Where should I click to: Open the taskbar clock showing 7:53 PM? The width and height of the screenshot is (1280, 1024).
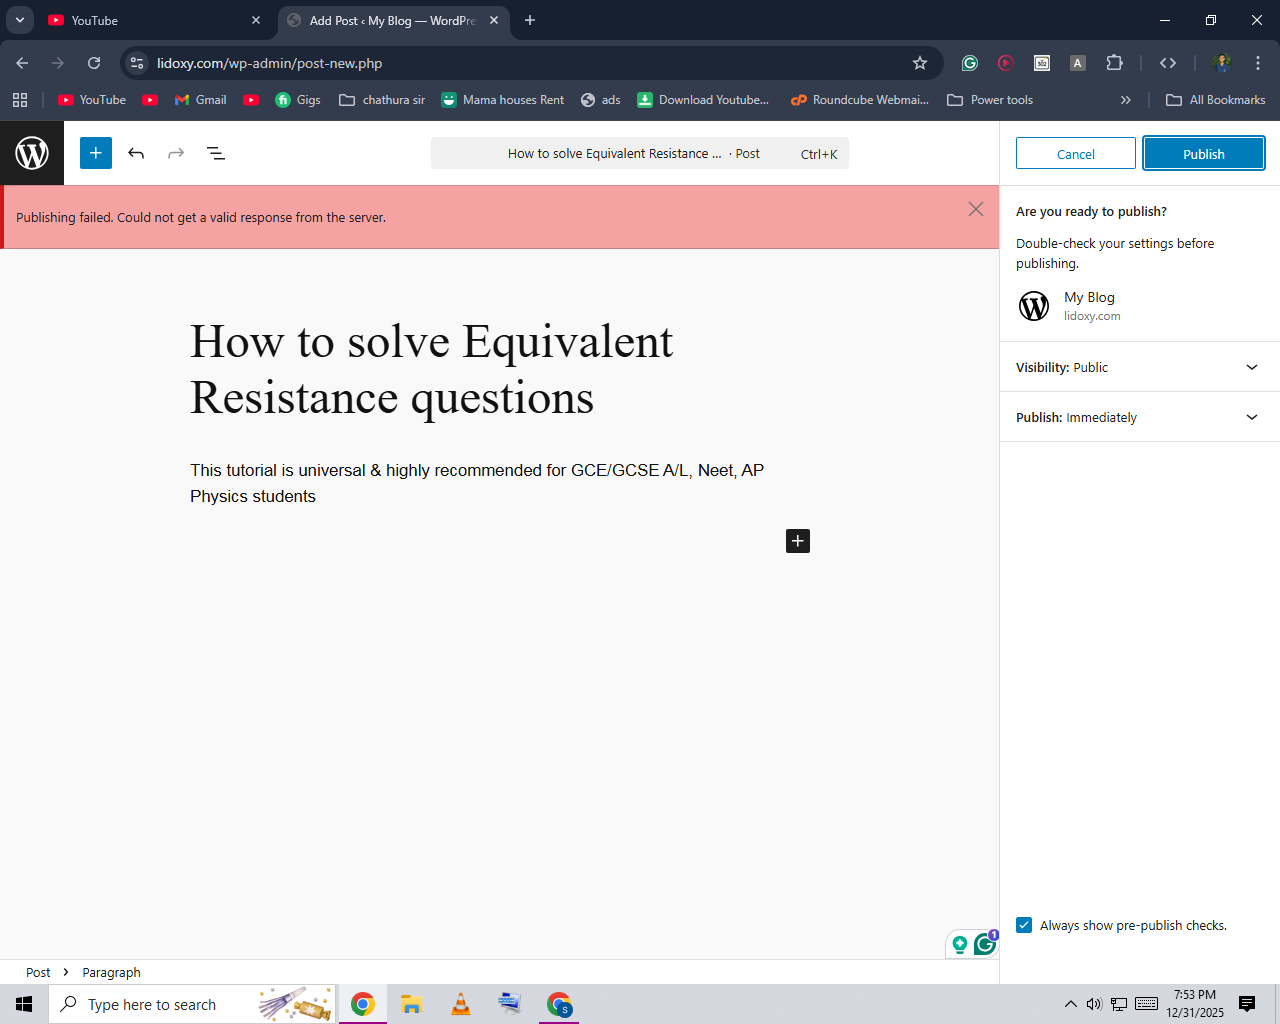pos(1195,1004)
